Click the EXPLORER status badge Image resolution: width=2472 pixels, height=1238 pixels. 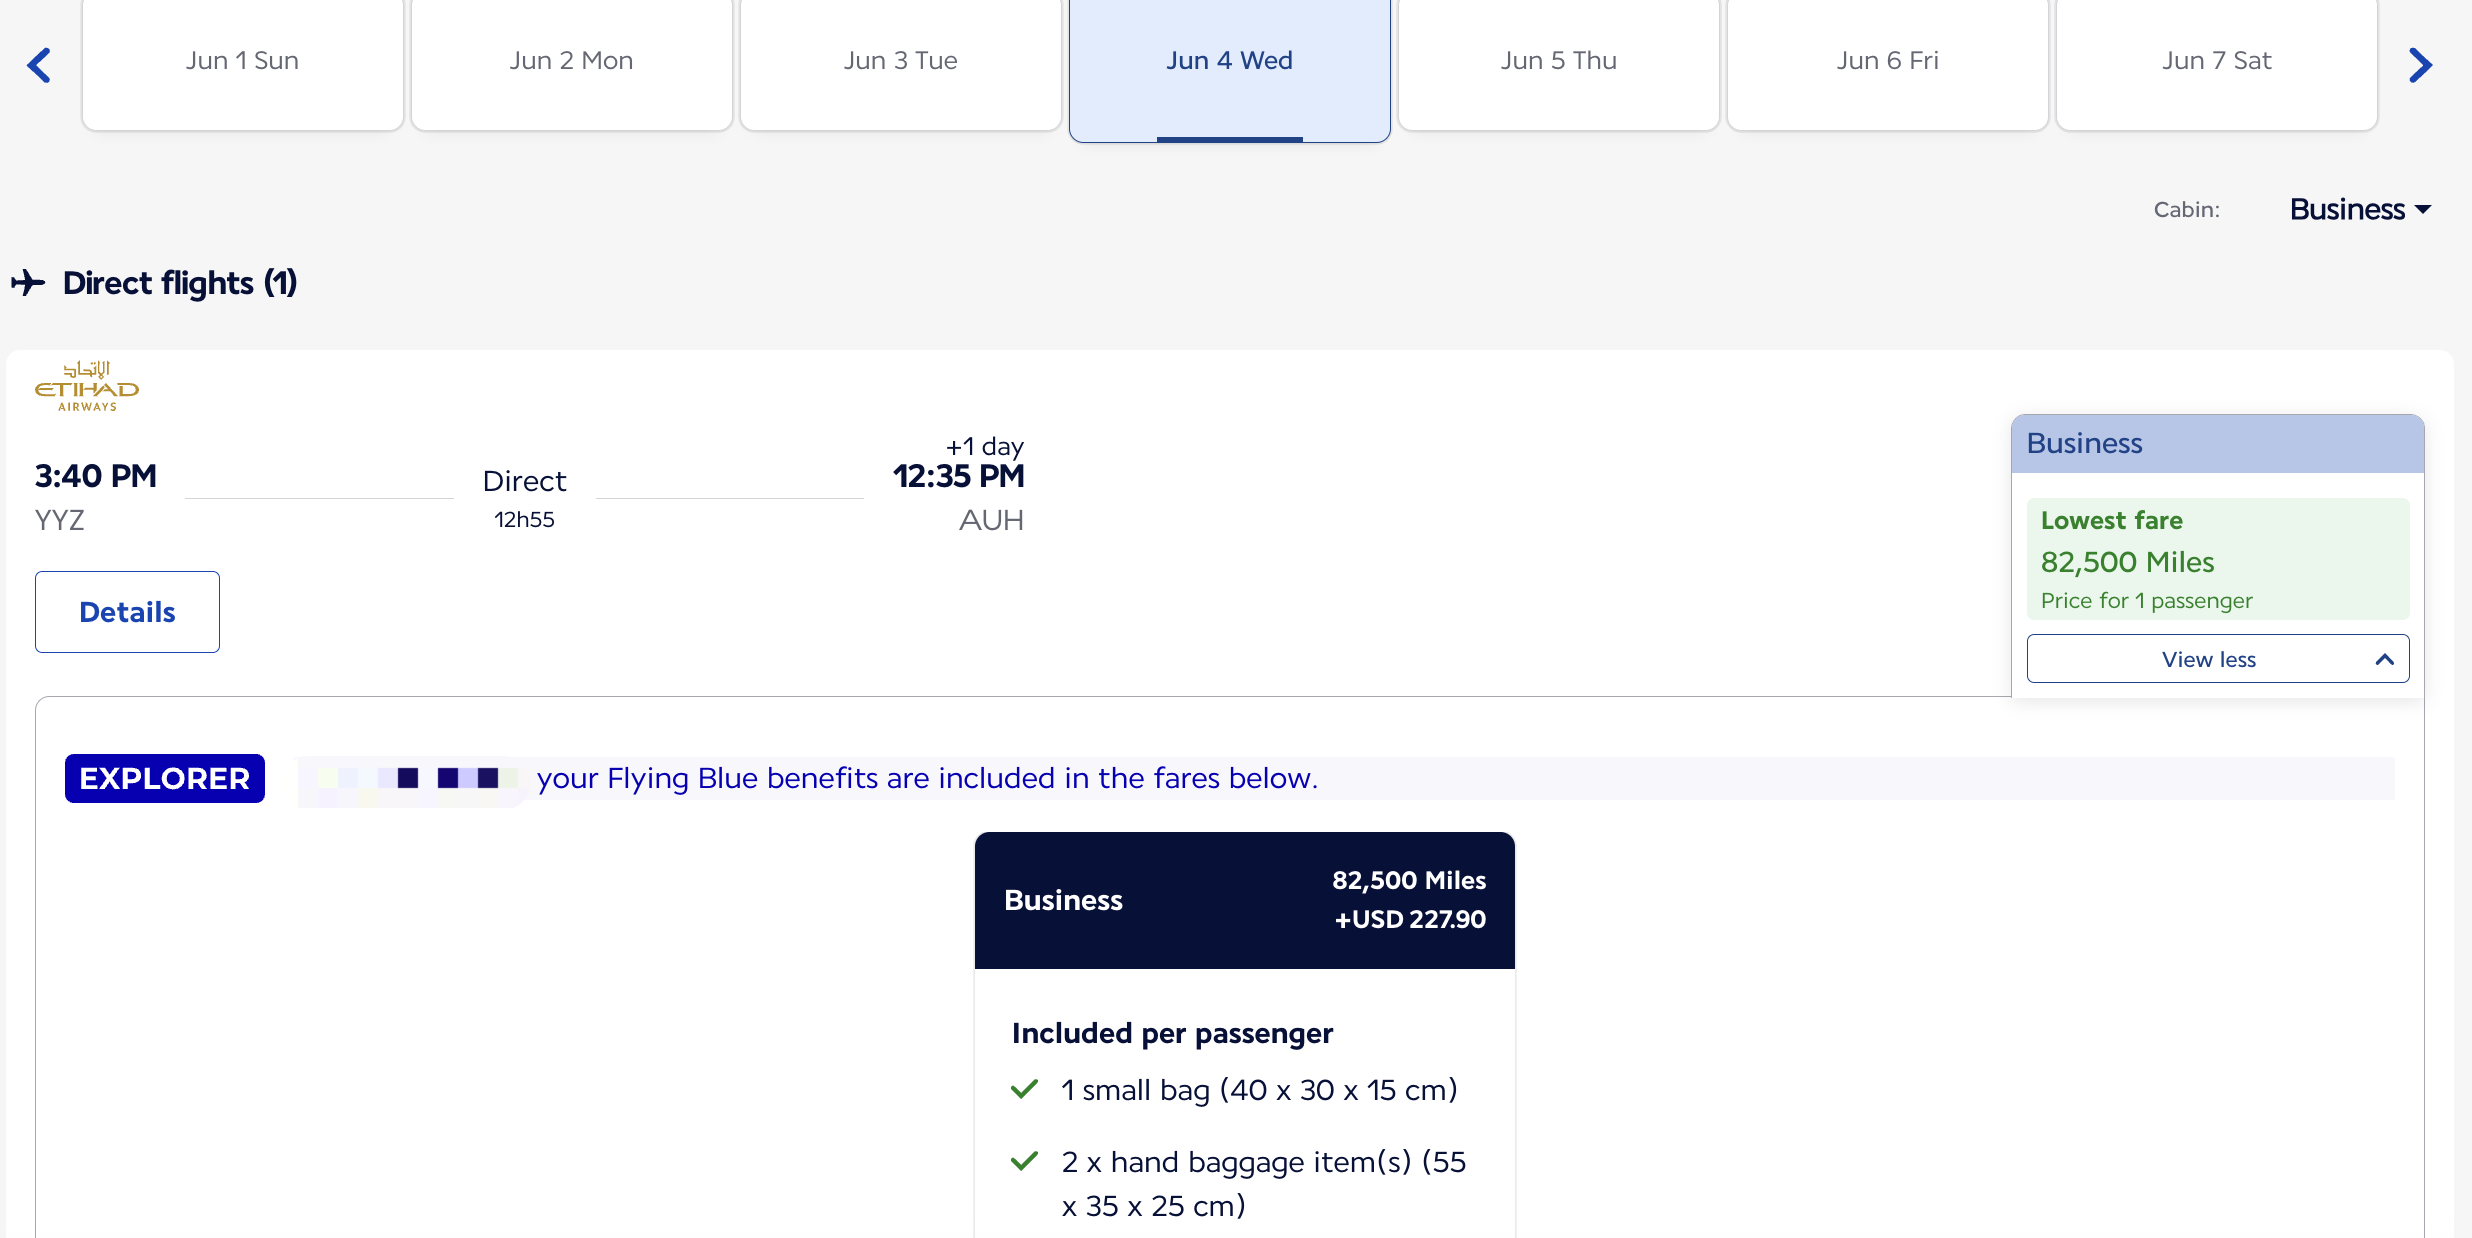click(165, 778)
